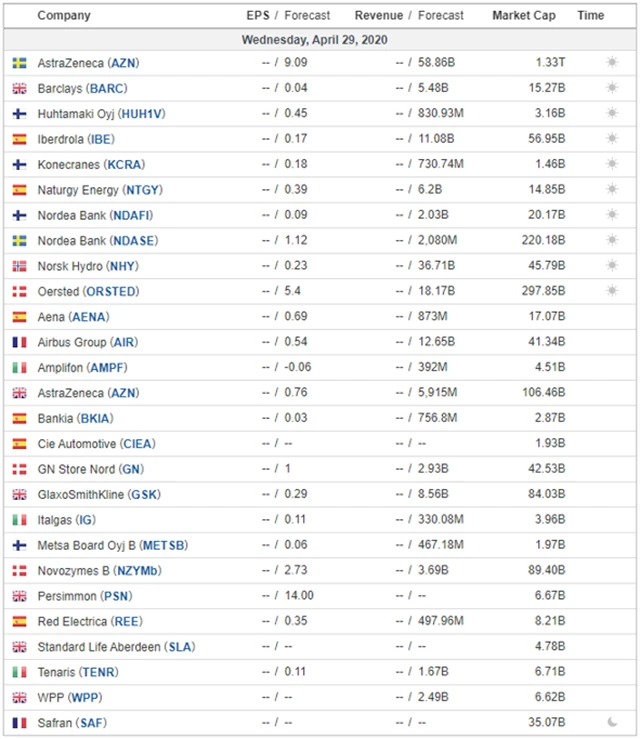Click the Danish flag beside Novozymes B
Image resolution: width=640 pixels, height=739 pixels.
point(19,570)
